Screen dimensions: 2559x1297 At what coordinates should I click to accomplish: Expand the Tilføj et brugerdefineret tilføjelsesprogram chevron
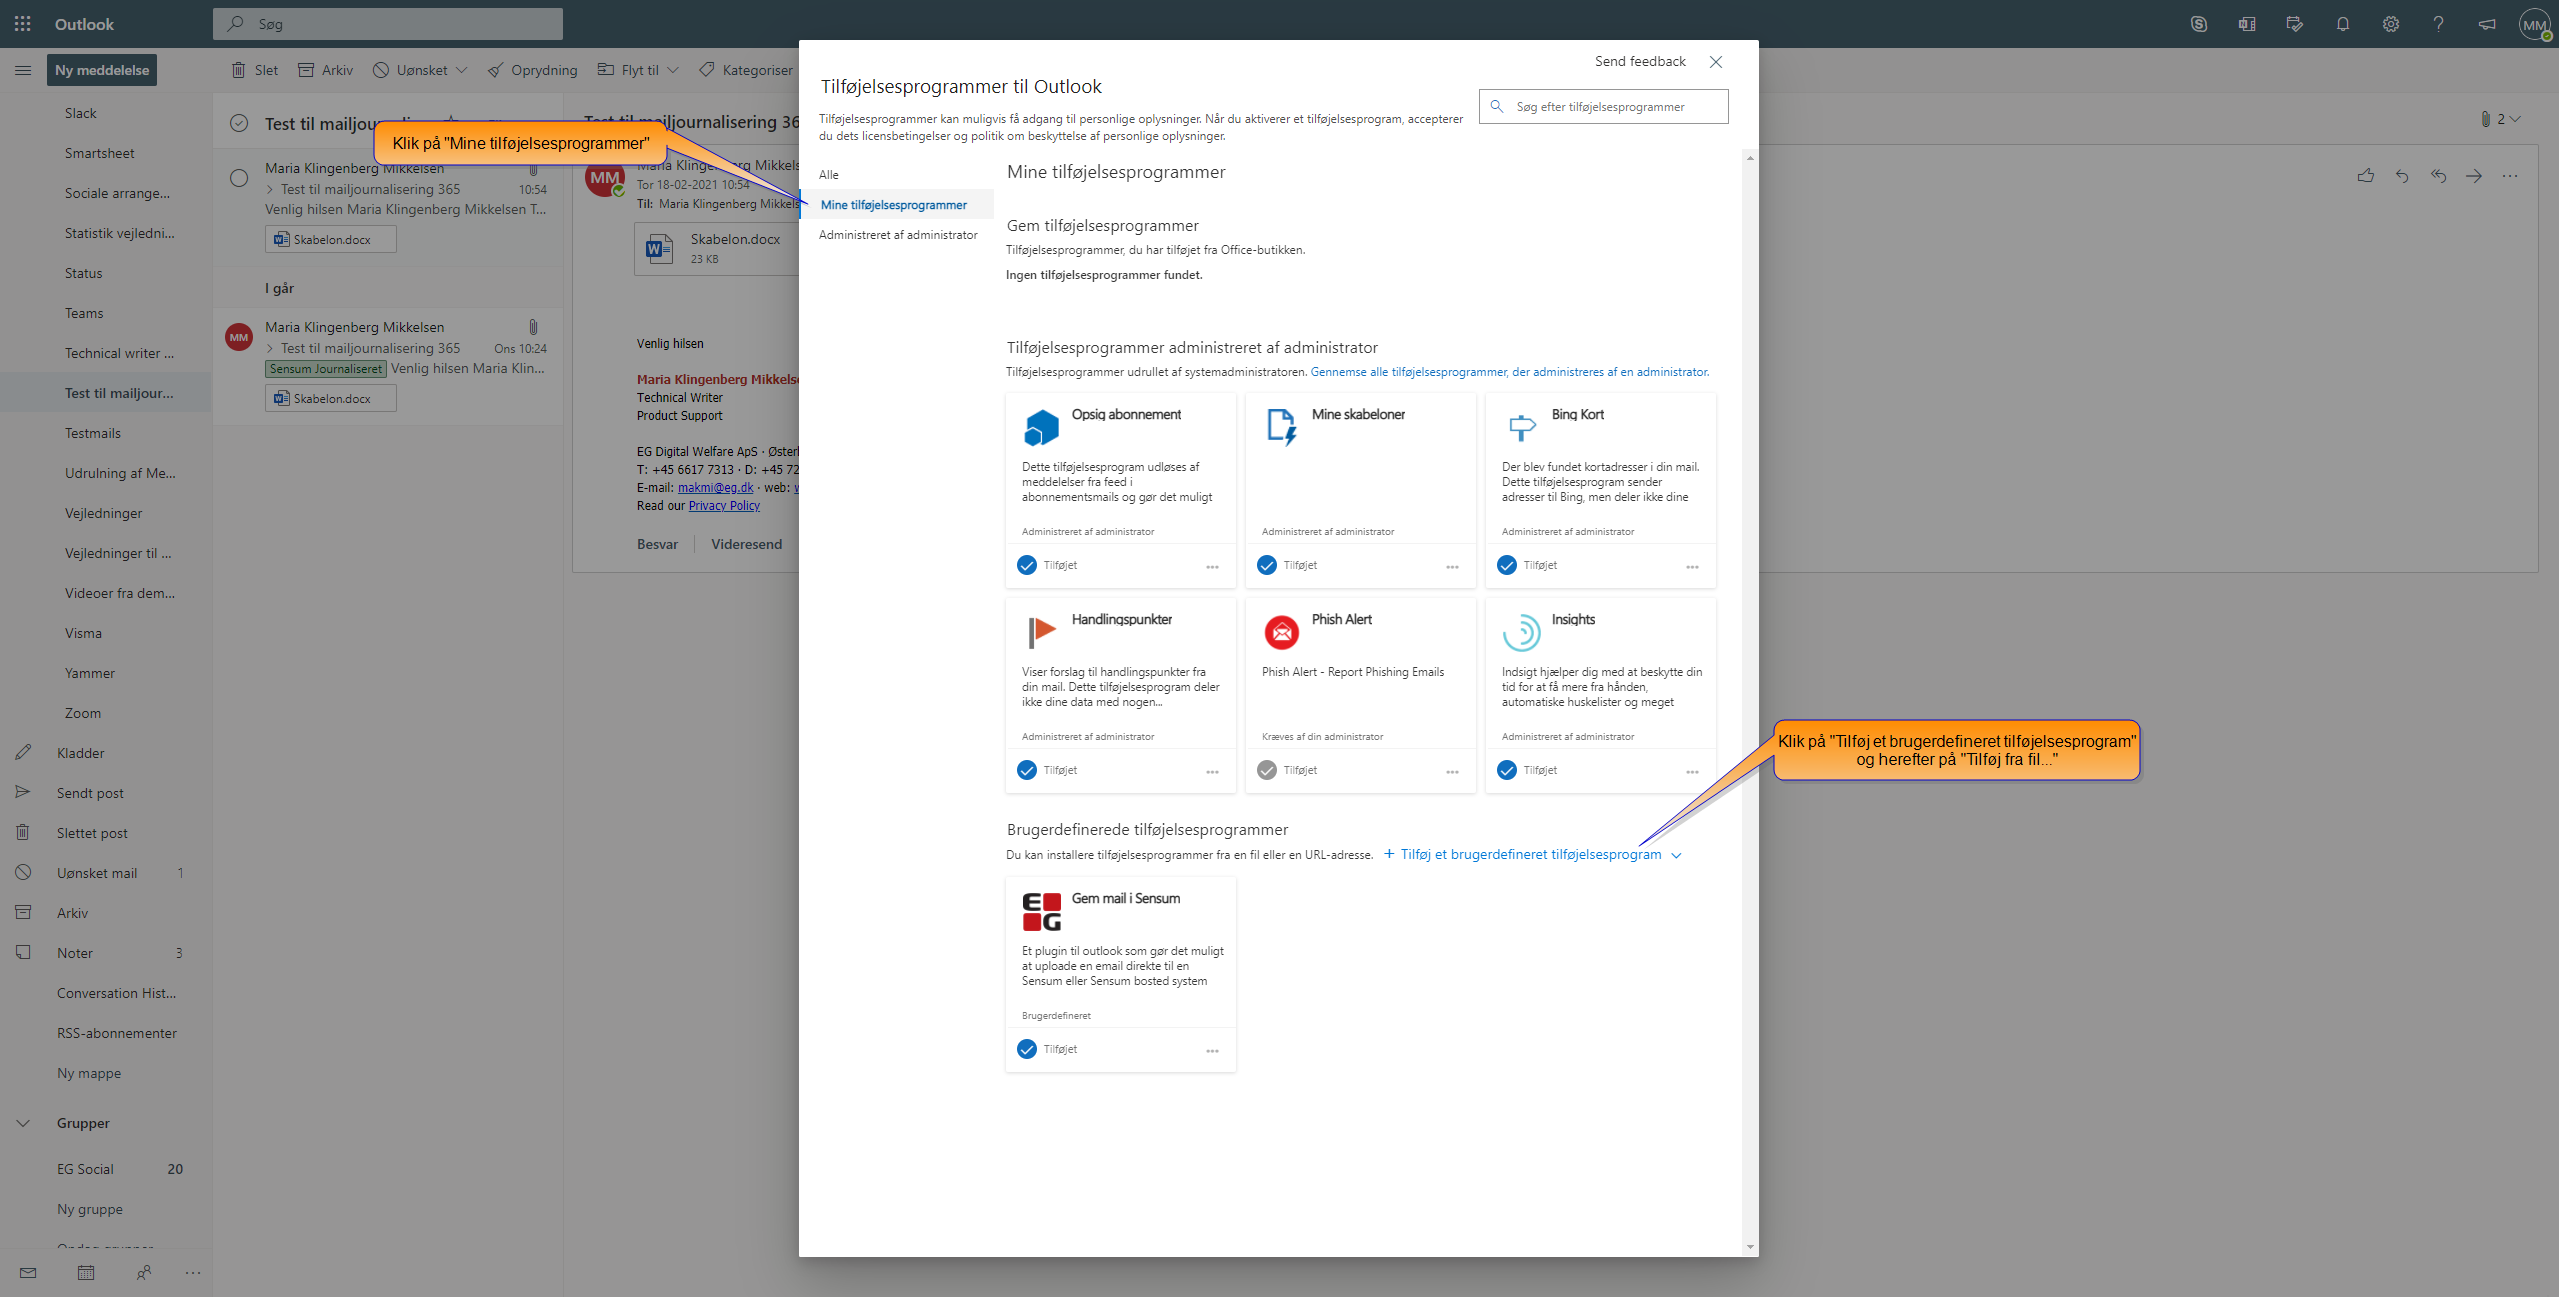(x=1677, y=855)
